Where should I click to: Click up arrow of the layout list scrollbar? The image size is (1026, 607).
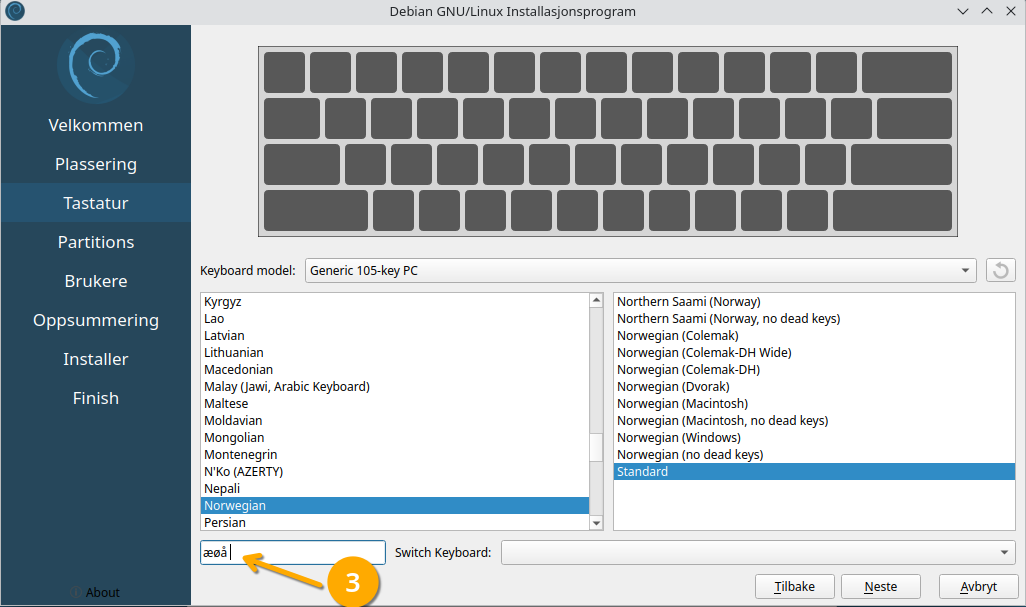tap(596, 300)
